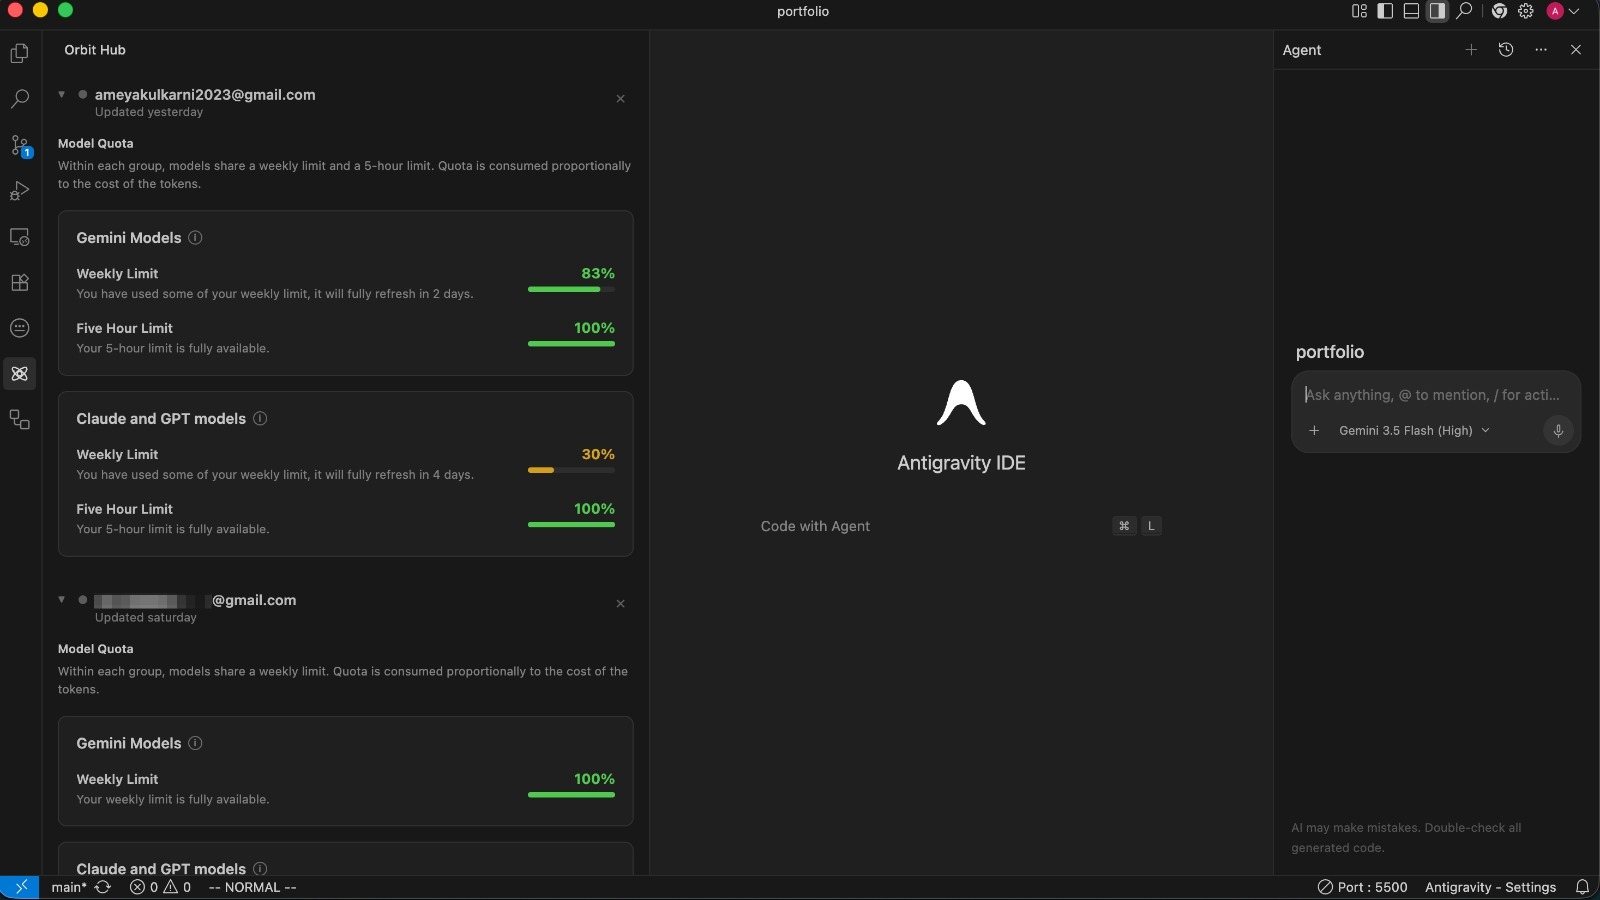Click the Code with Agent shortcut

click(x=961, y=526)
